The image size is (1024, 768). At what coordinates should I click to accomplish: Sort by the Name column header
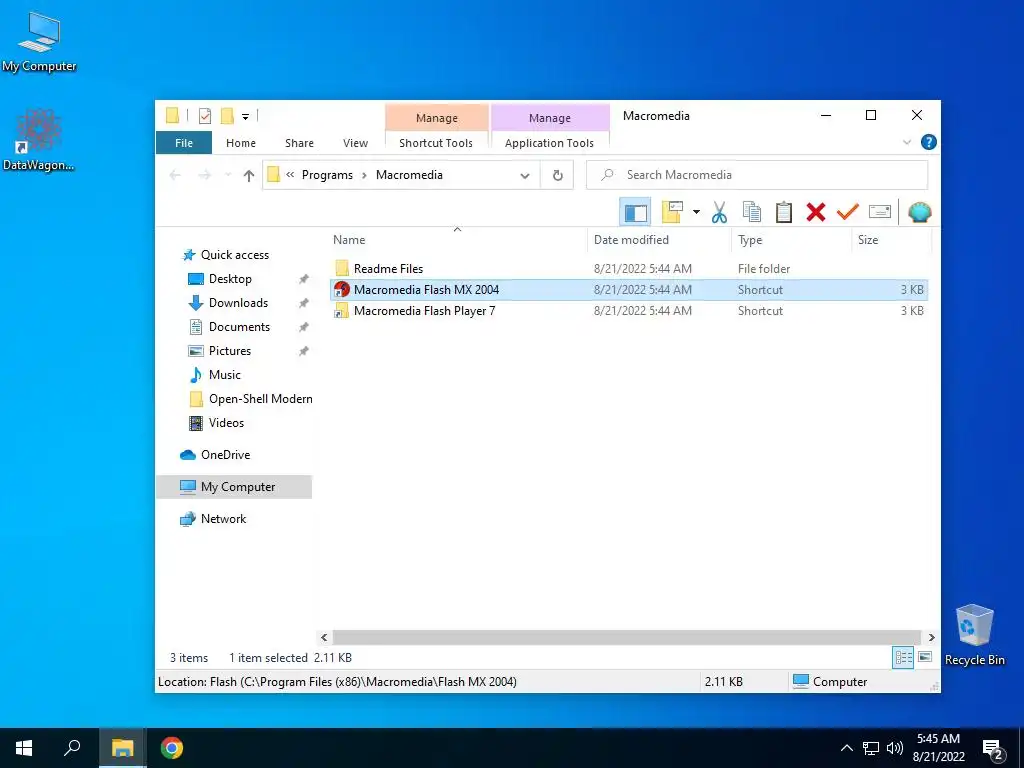point(457,240)
